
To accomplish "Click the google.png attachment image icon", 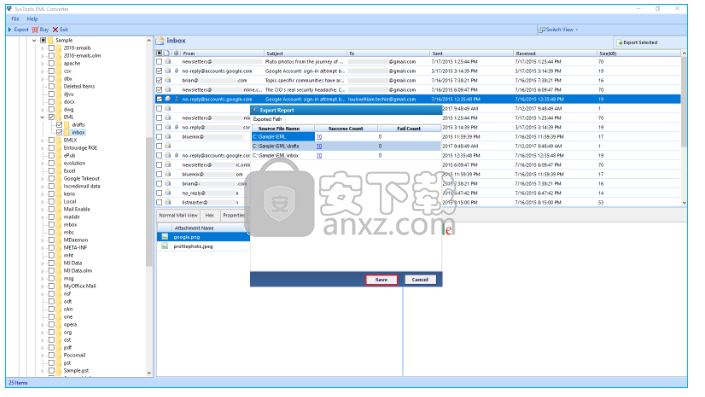I will point(165,237).
